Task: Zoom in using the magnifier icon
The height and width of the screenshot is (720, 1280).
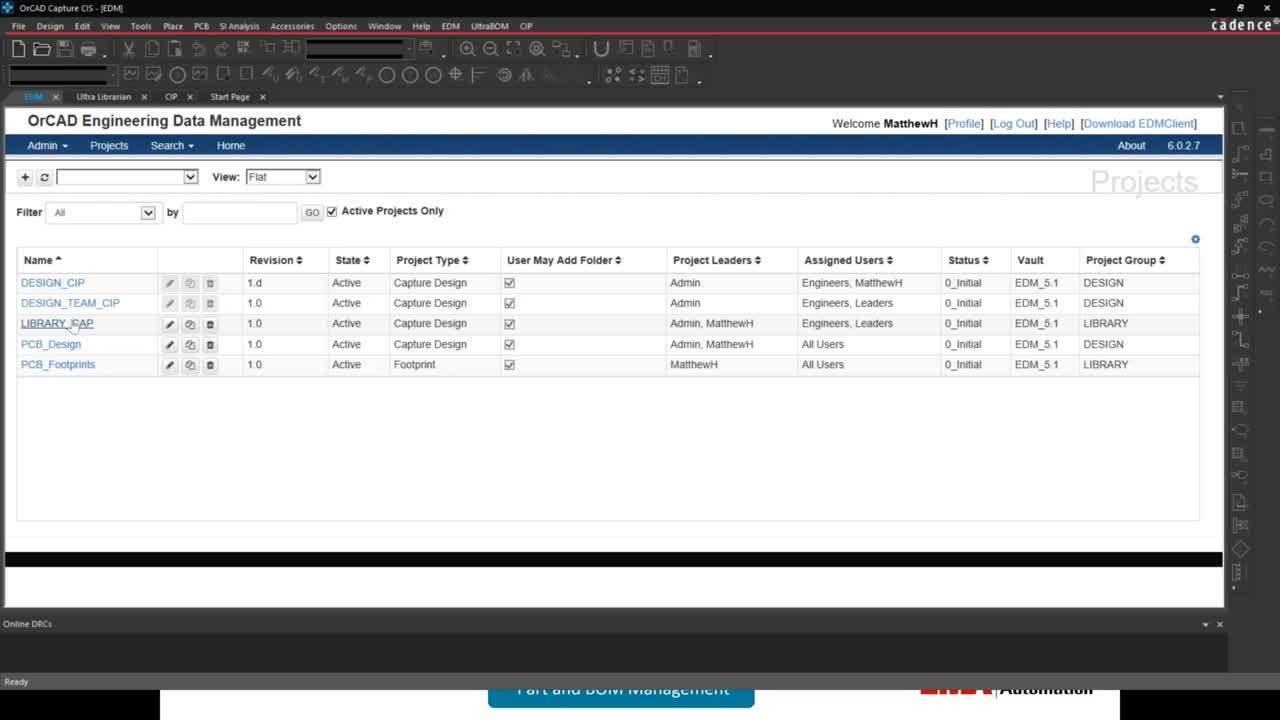Action: pos(467,48)
